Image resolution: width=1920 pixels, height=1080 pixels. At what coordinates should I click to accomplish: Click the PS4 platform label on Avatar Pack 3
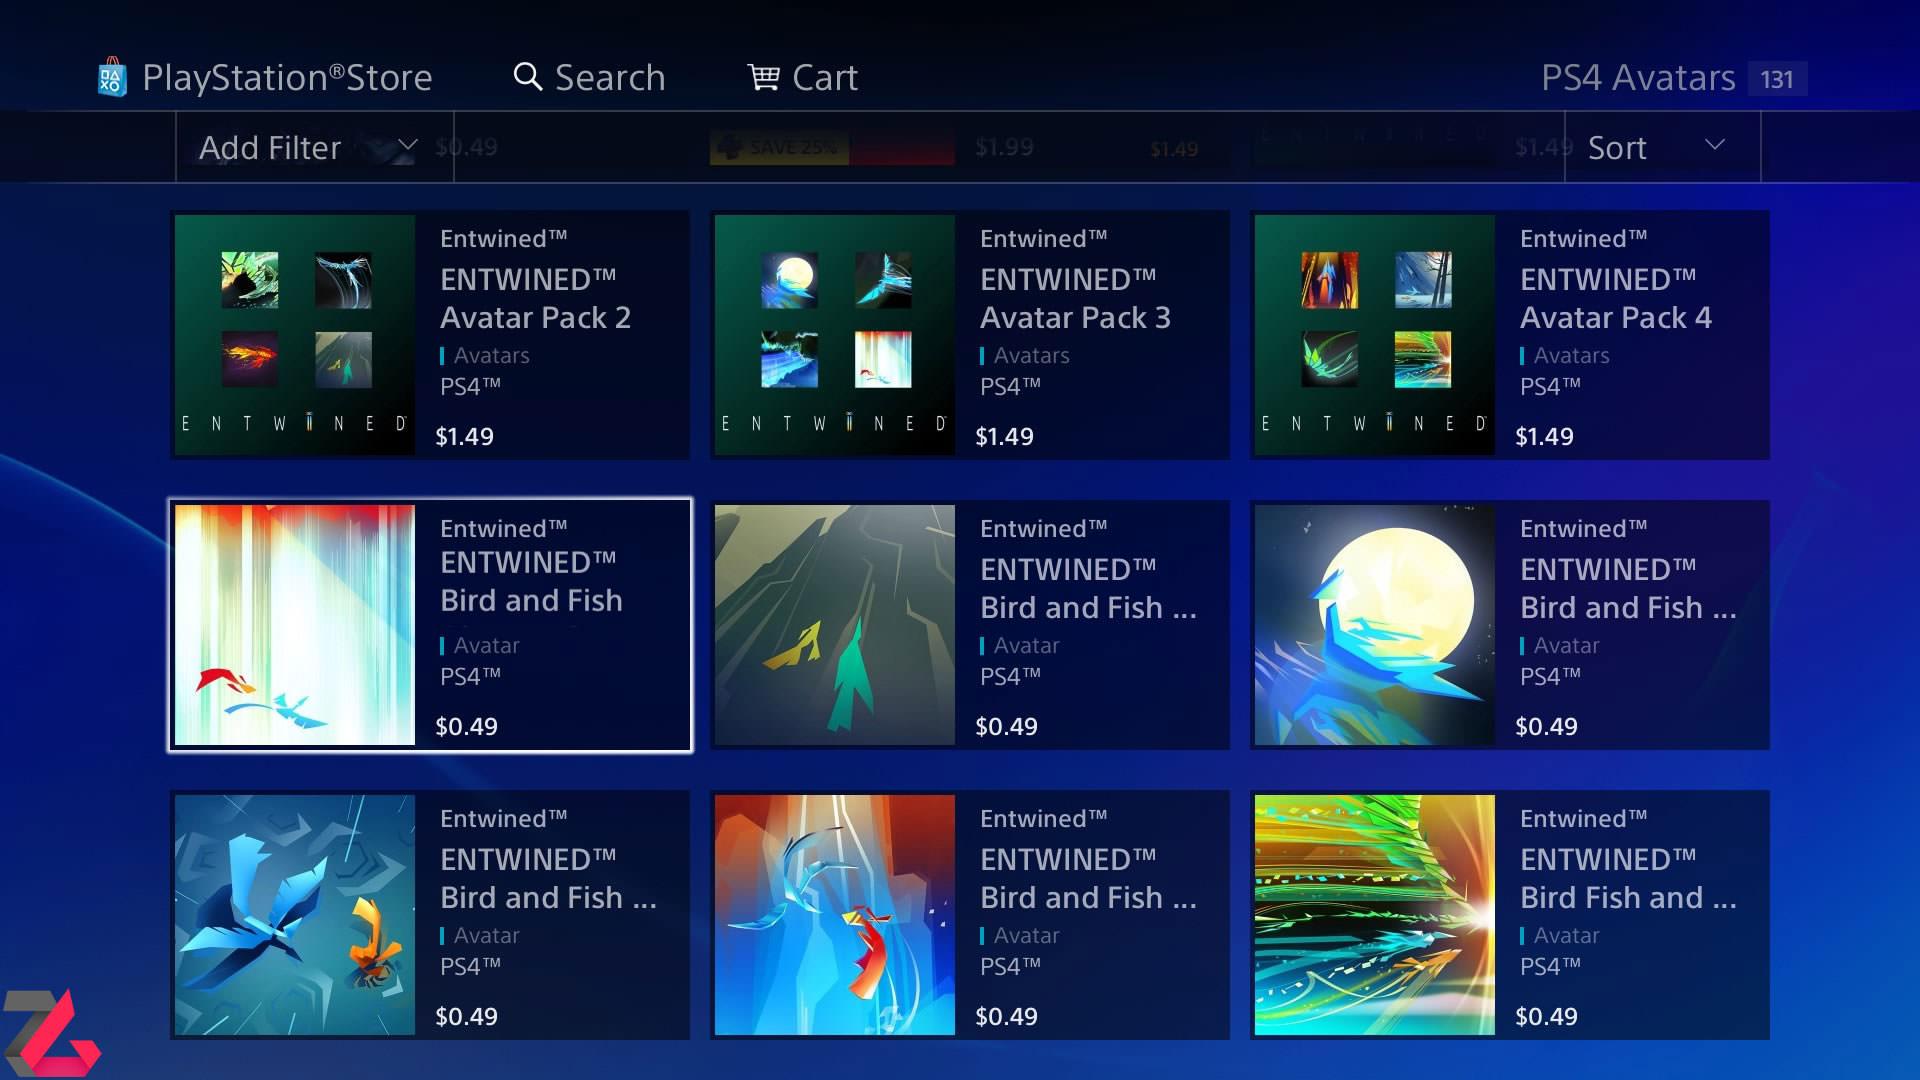[1011, 386]
